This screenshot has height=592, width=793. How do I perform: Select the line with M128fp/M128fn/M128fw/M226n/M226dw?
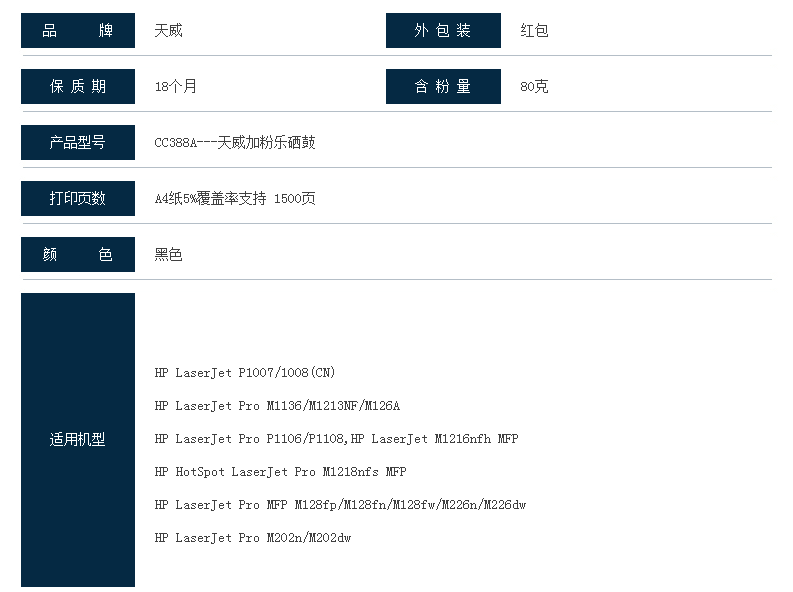point(340,505)
